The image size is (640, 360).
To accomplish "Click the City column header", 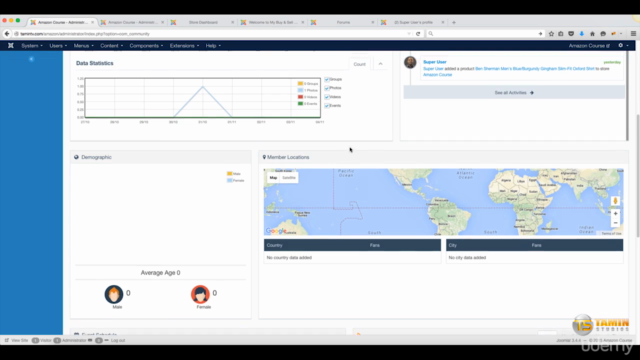I will click(x=453, y=245).
